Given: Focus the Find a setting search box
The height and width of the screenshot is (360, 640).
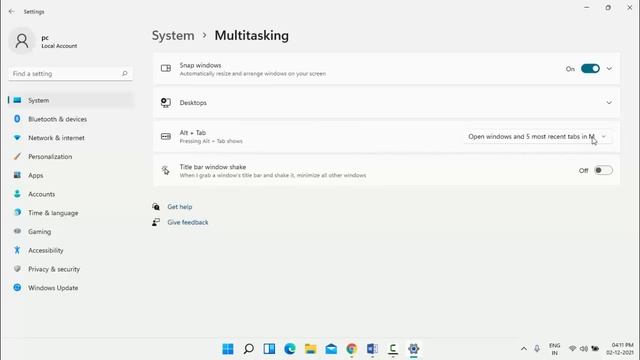Looking at the screenshot, I should 70,73.
